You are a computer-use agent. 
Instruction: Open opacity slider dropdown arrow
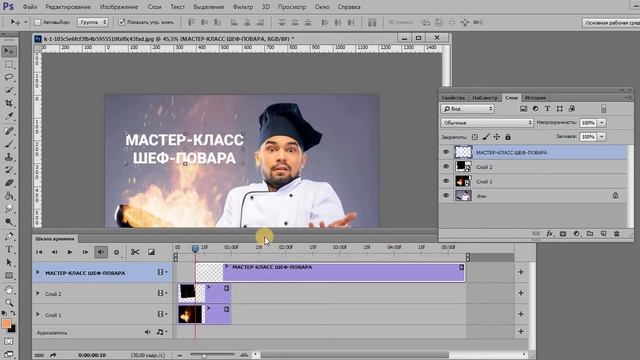[602, 122]
